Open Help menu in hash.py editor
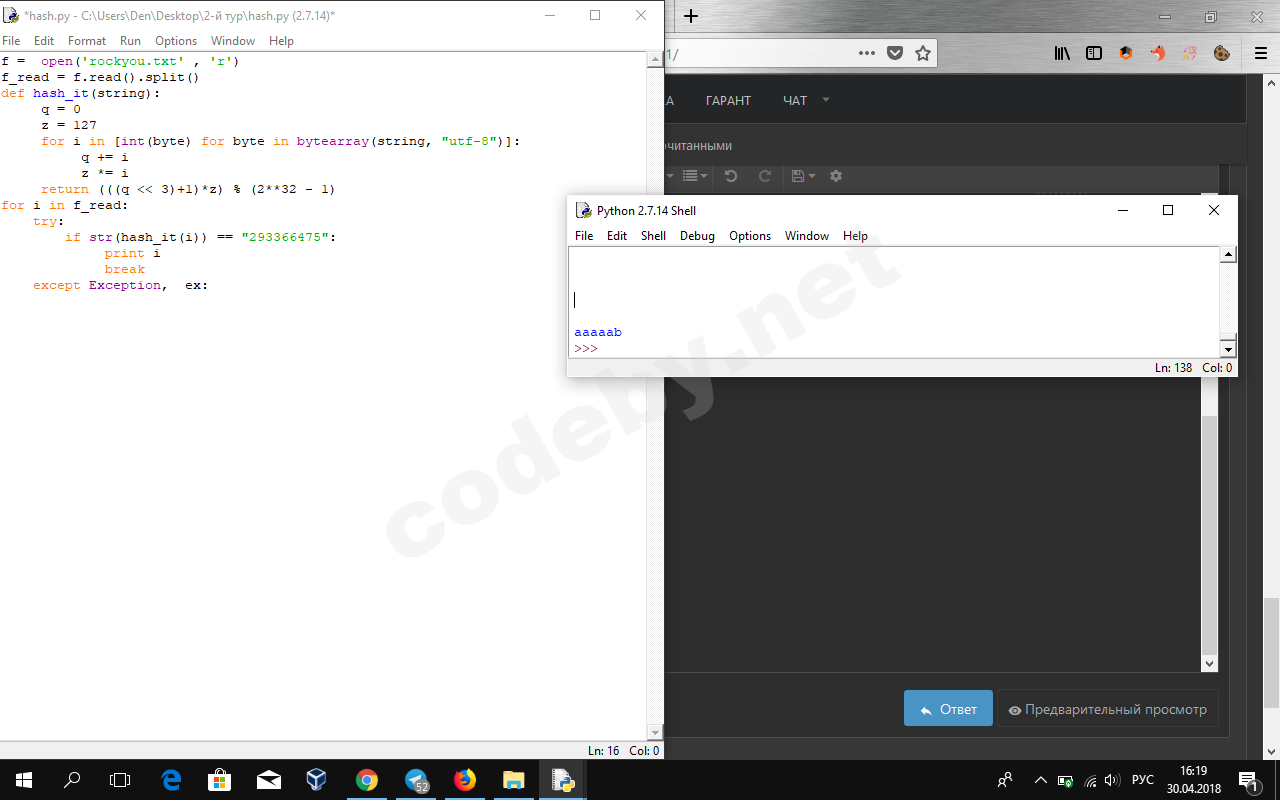Image resolution: width=1280 pixels, height=800 pixels. point(282,41)
